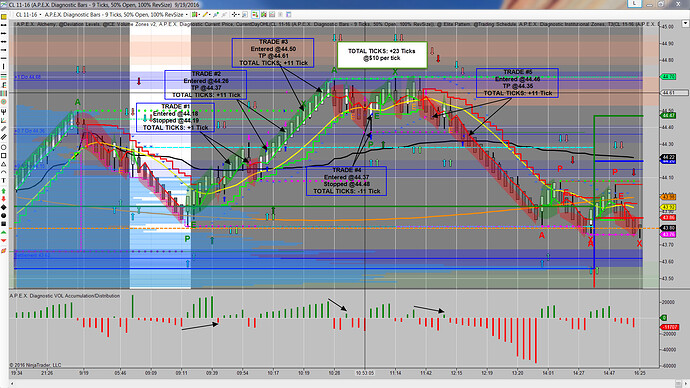Screen dimensions: 690x388
Task: Toggle the highlighted Chart Trader toolbar button
Action: tap(255, 15)
